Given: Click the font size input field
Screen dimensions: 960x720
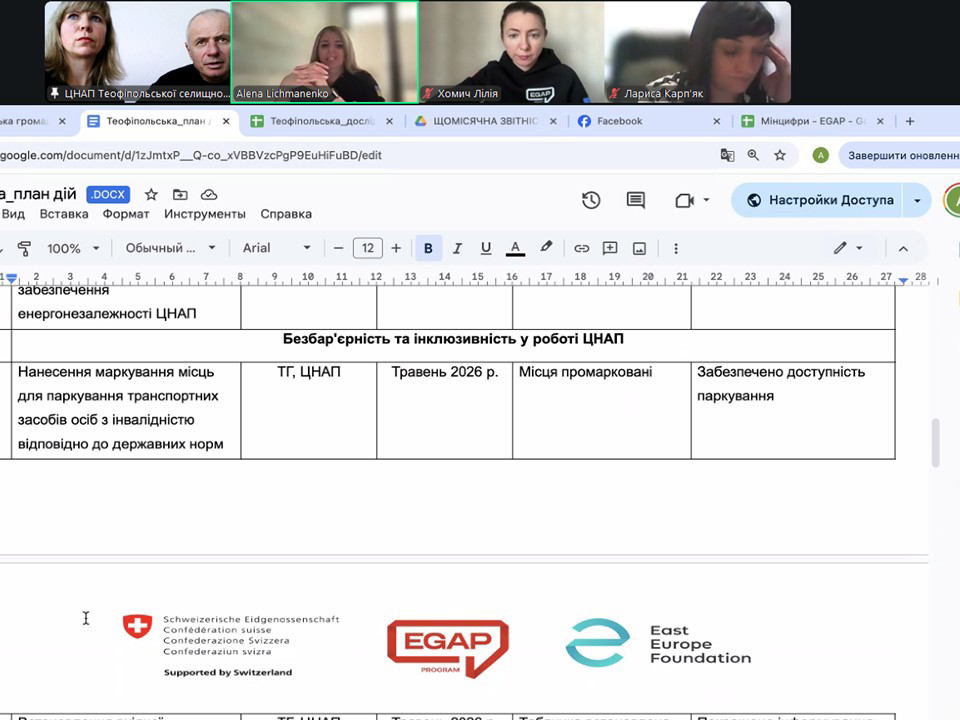Looking at the screenshot, I should (368, 248).
